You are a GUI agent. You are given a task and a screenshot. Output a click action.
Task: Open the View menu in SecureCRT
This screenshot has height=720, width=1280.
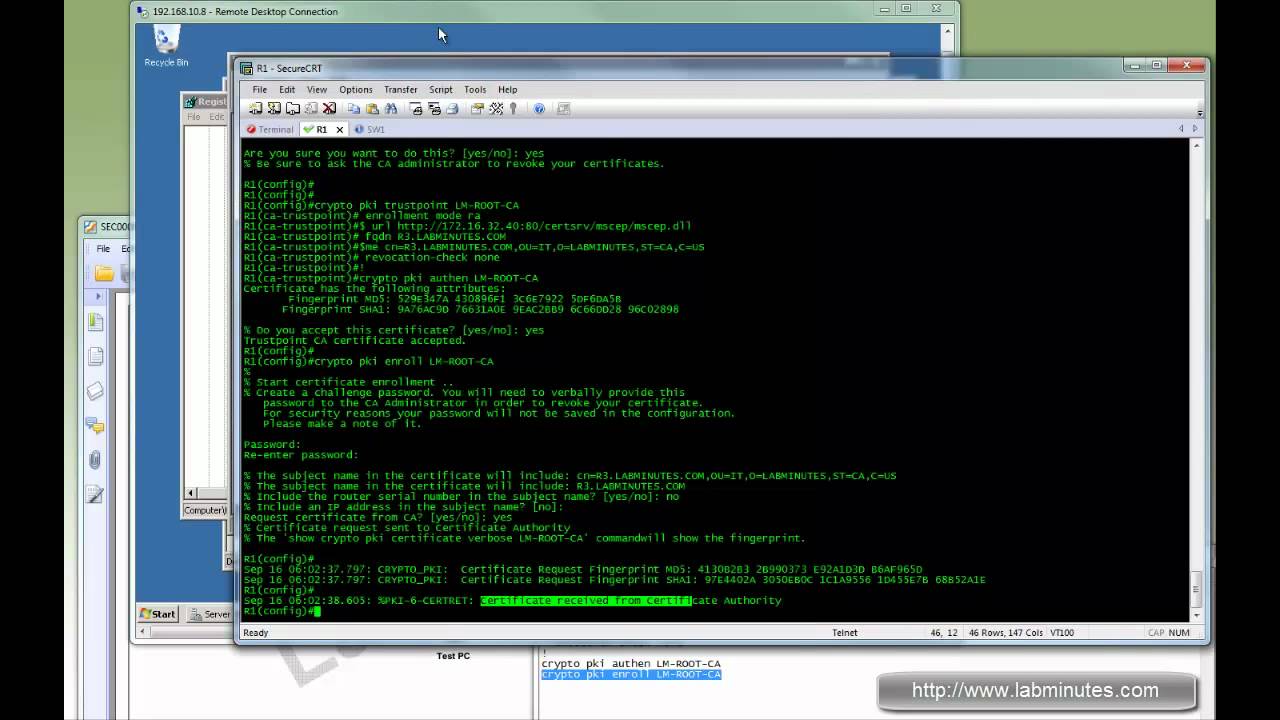[x=317, y=89]
